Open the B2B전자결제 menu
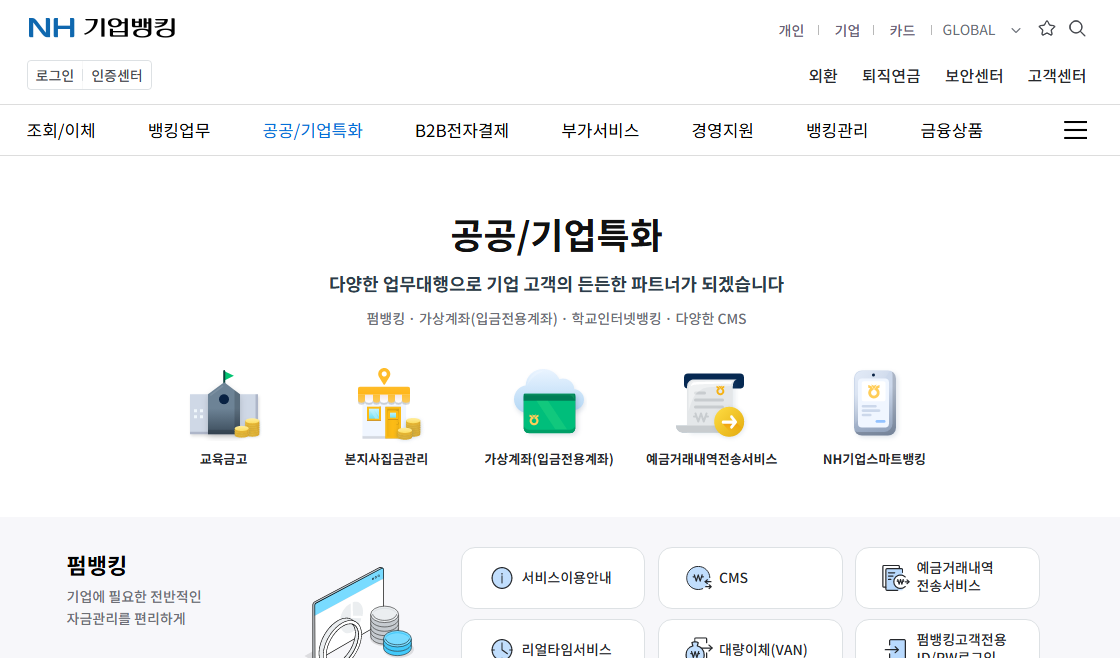Image resolution: width=1120 pixels, height=658 pixels. click(x=462, y=131)
